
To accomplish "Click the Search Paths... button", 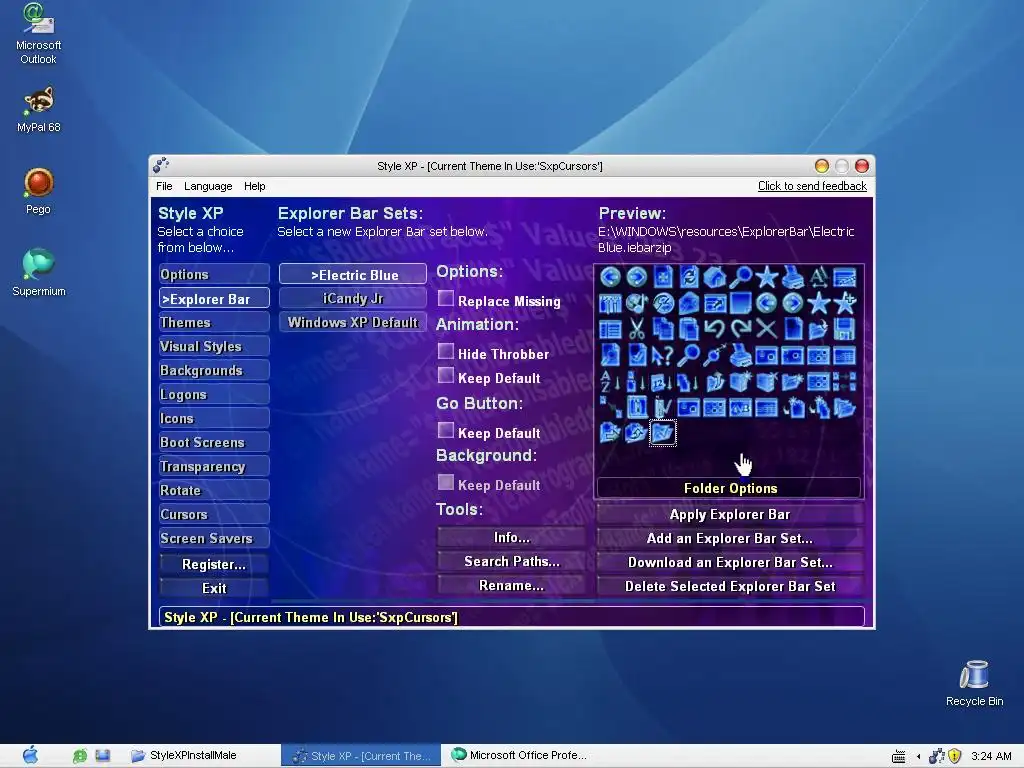I will pos(511,562).
